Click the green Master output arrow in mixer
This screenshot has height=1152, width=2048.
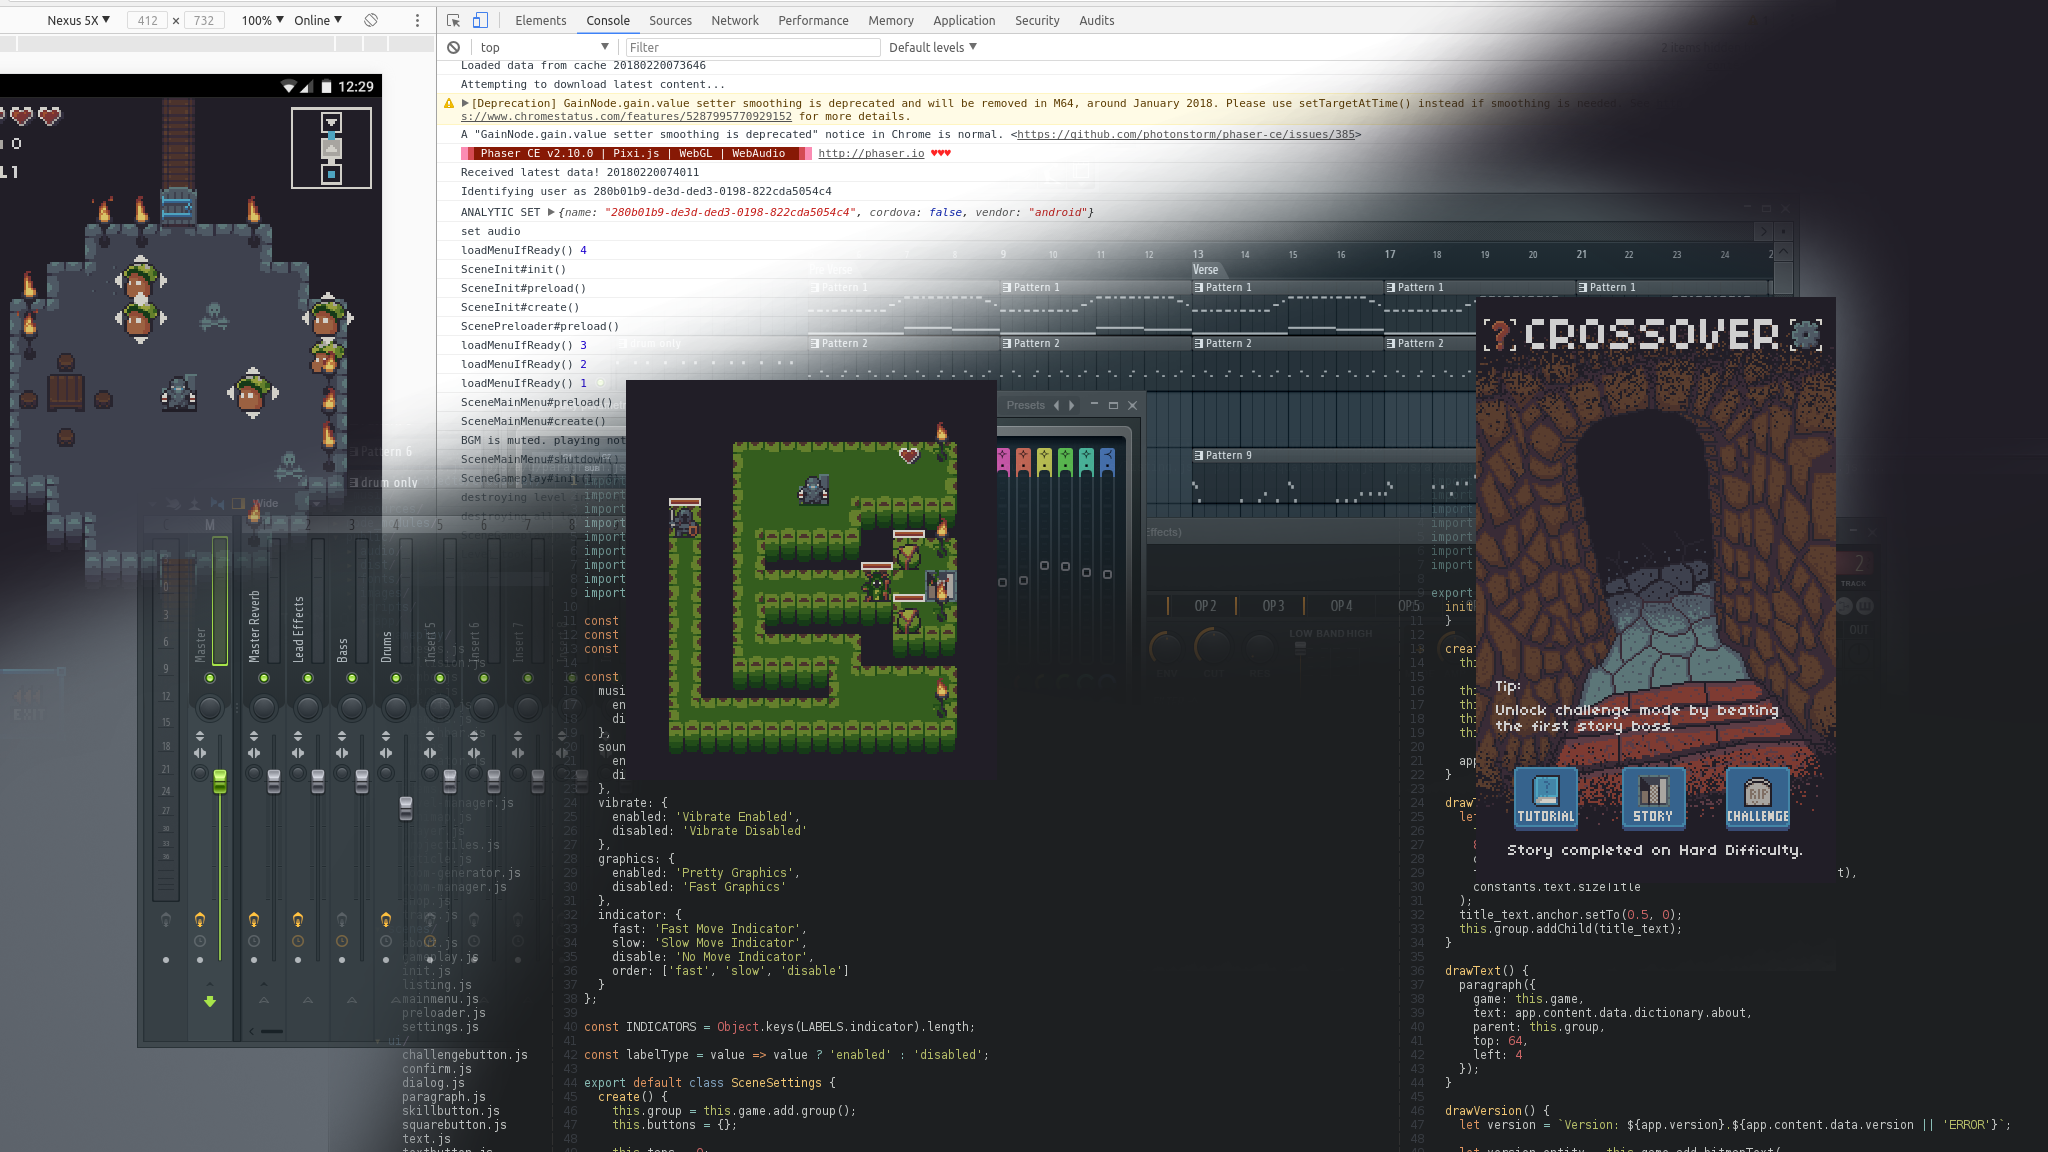pos(210,1001)
